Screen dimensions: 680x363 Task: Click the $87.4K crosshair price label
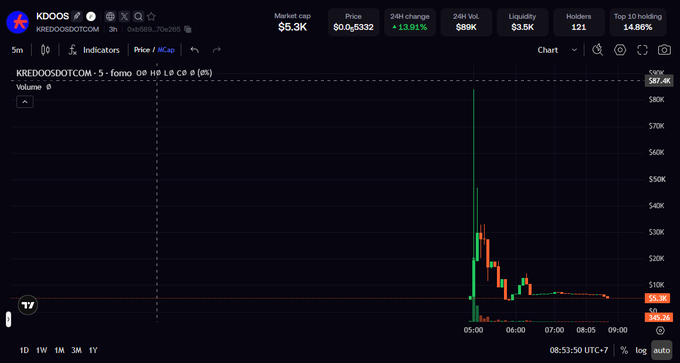[x=659, y=81]
